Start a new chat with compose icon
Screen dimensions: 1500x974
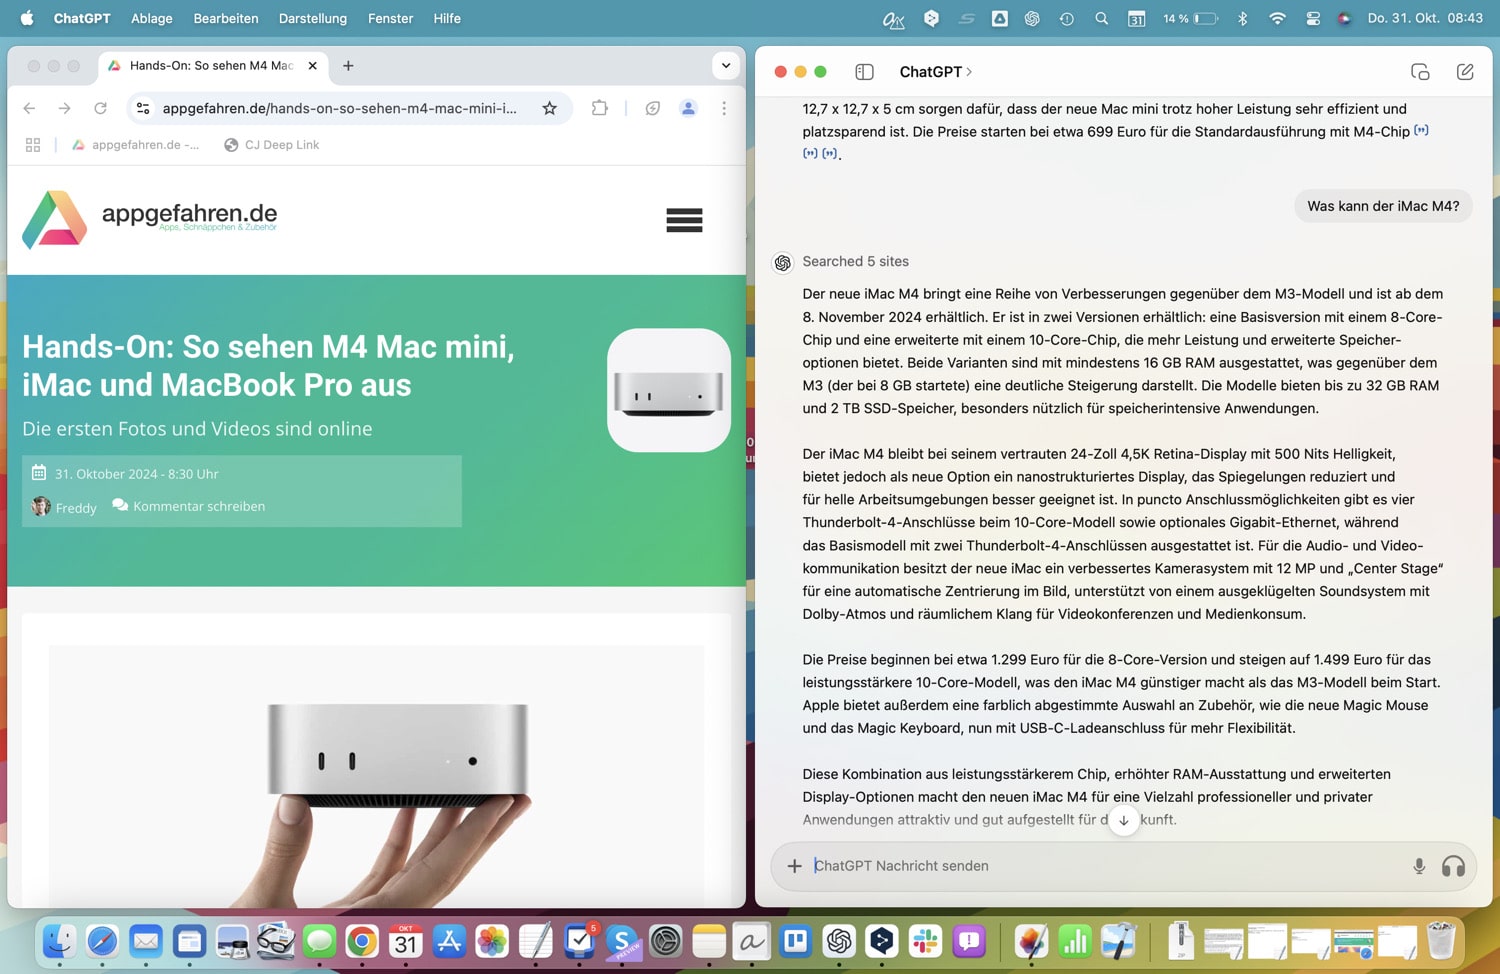click(x=1464, y=72)
